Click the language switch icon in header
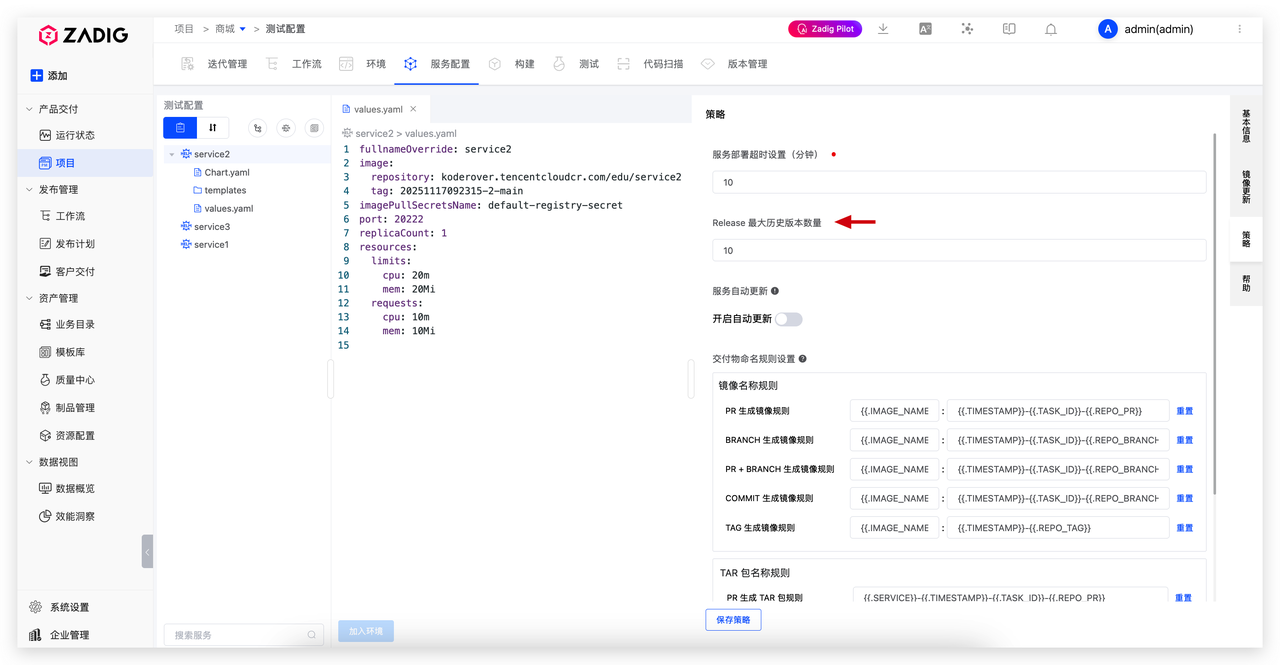The height and width of the screenshot is (665, 1280). pyautogui.click(x=925, y=29)
